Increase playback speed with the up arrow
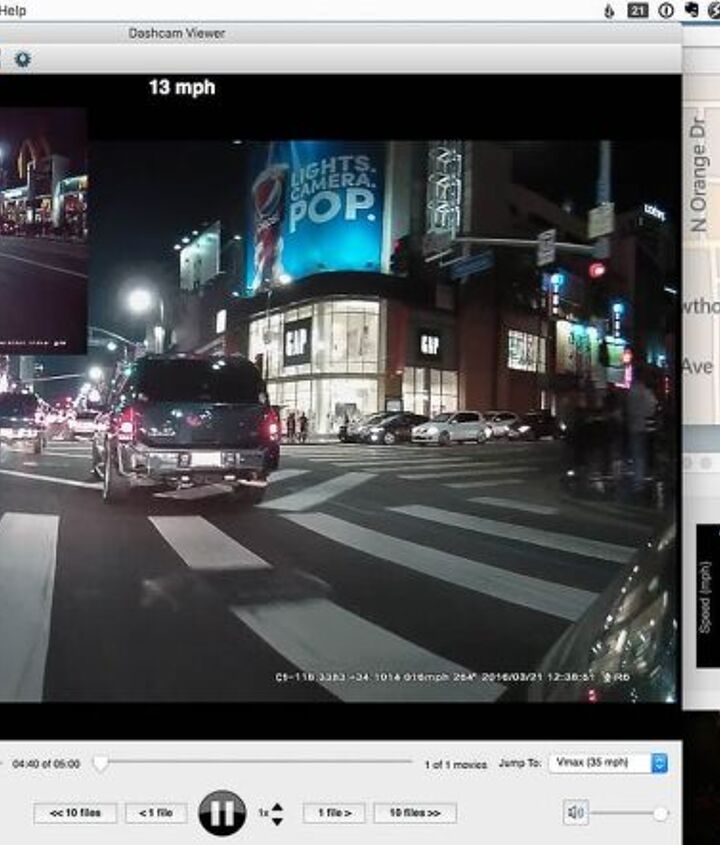The width and height of the screenshot is (720, 845). (x=277, y=807)
